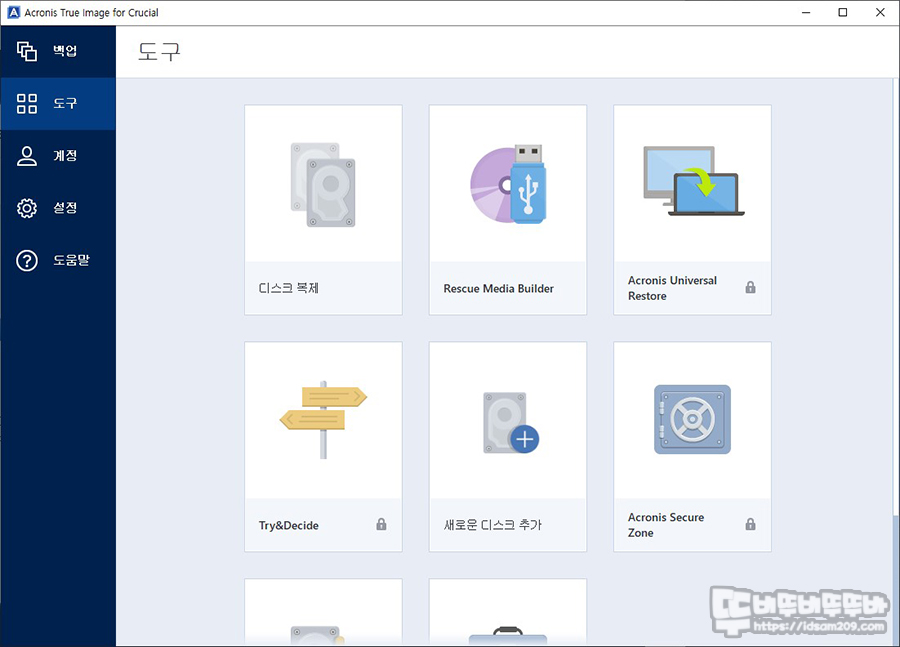Open the 설정 gear icon
The image size is (900, 647).
tap(26, 208)
